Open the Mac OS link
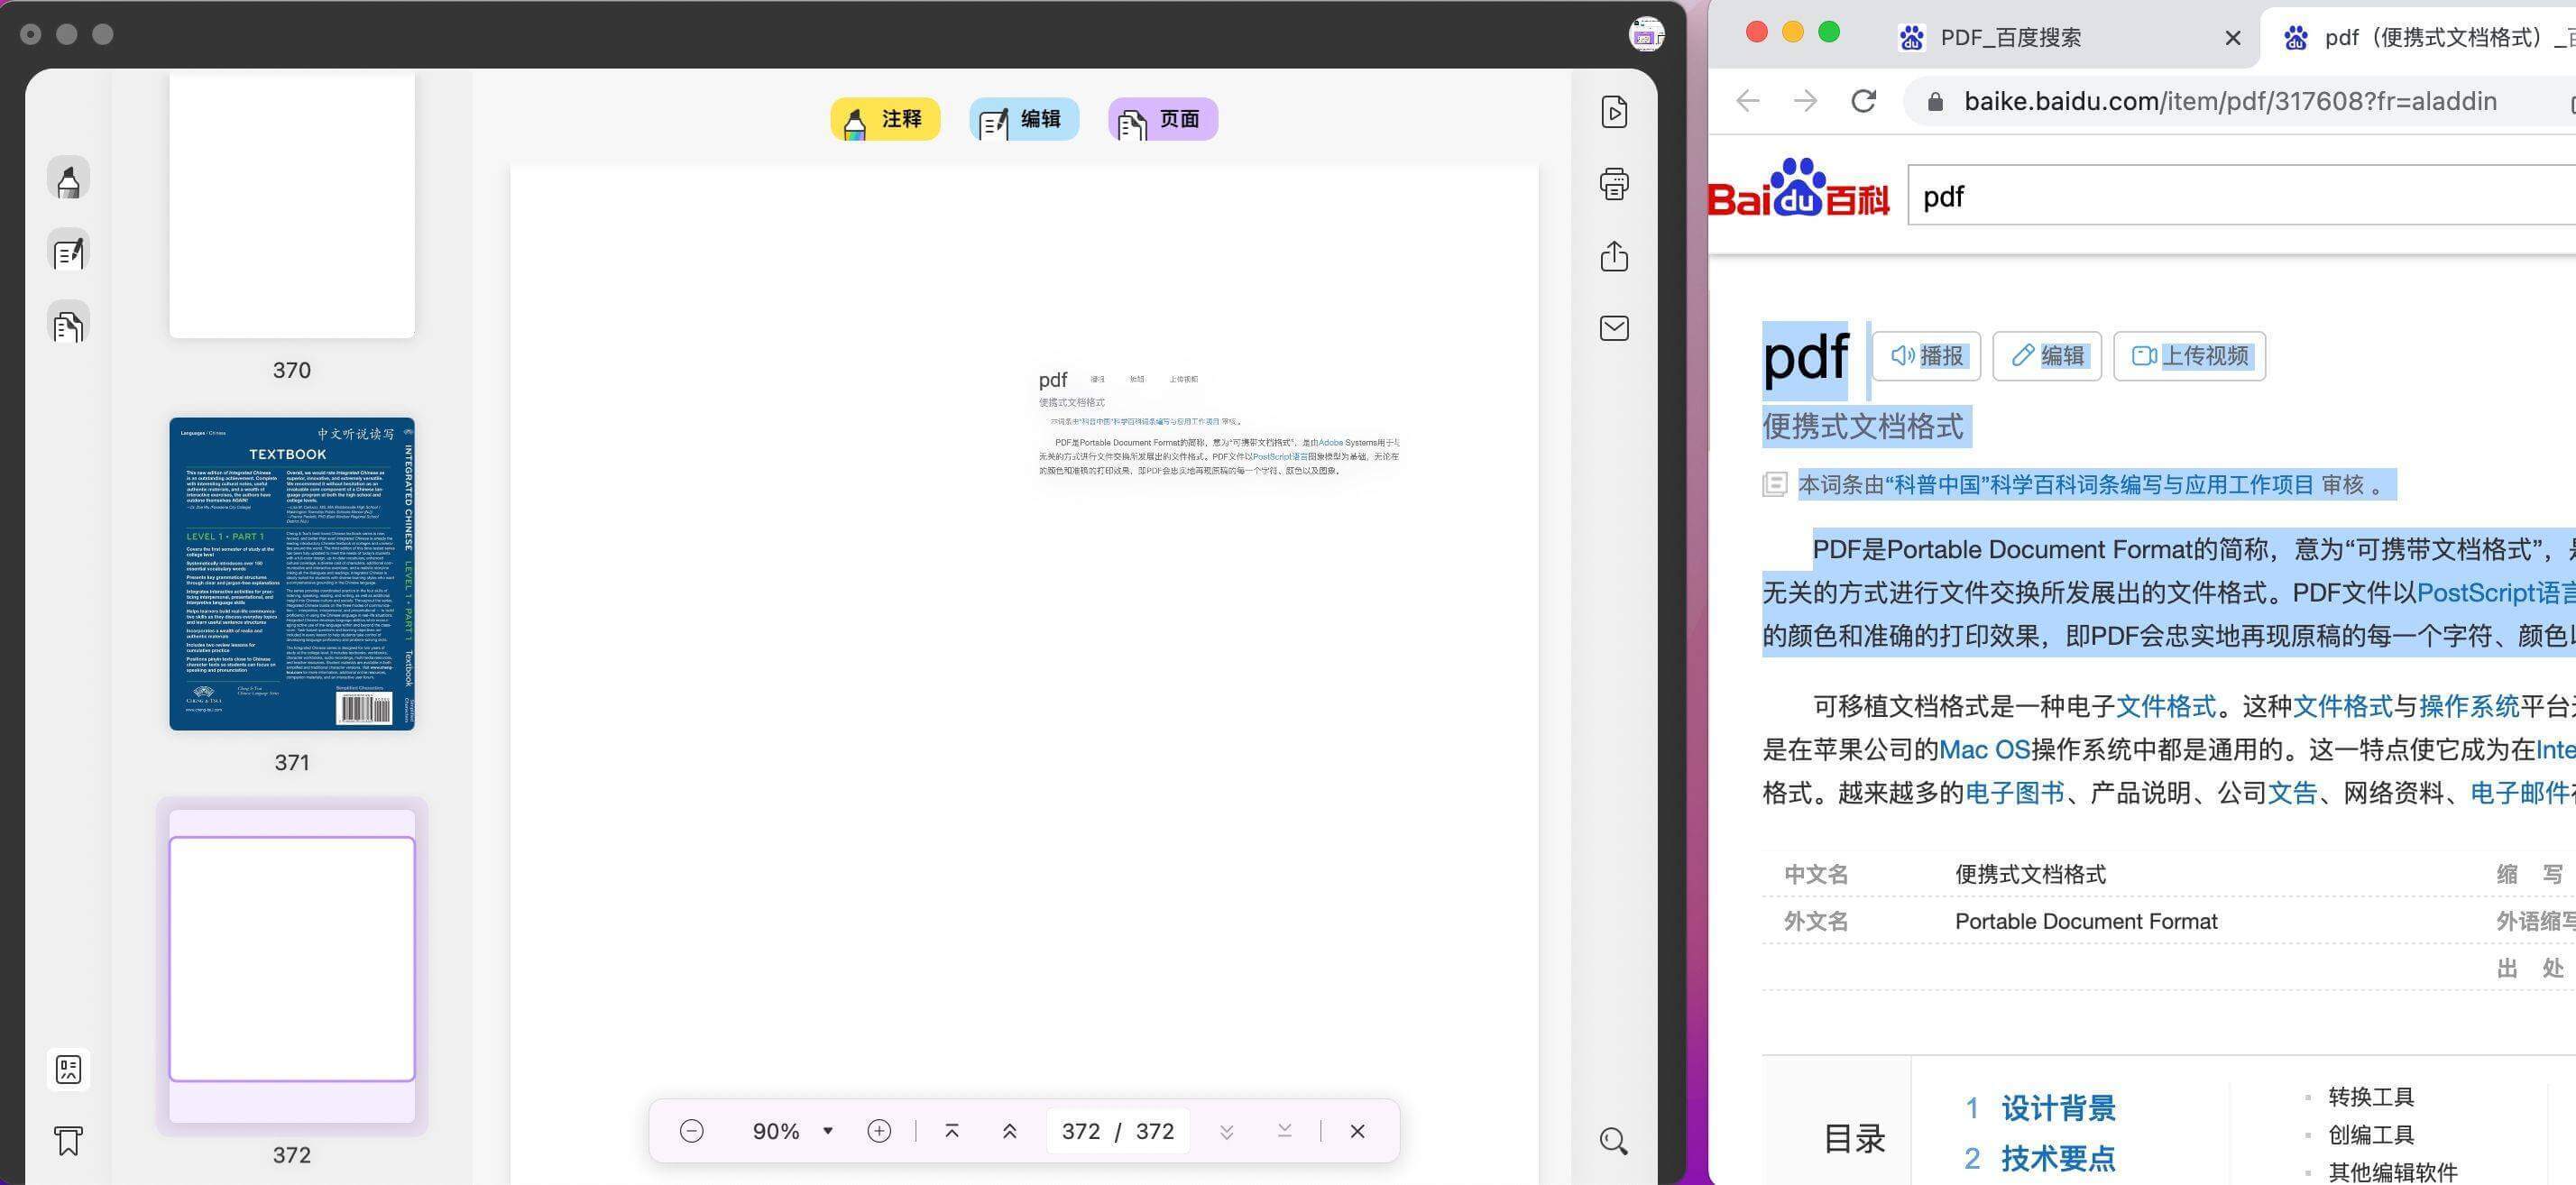Viewport: 2576px width, 1185px height. (1985, 750)
